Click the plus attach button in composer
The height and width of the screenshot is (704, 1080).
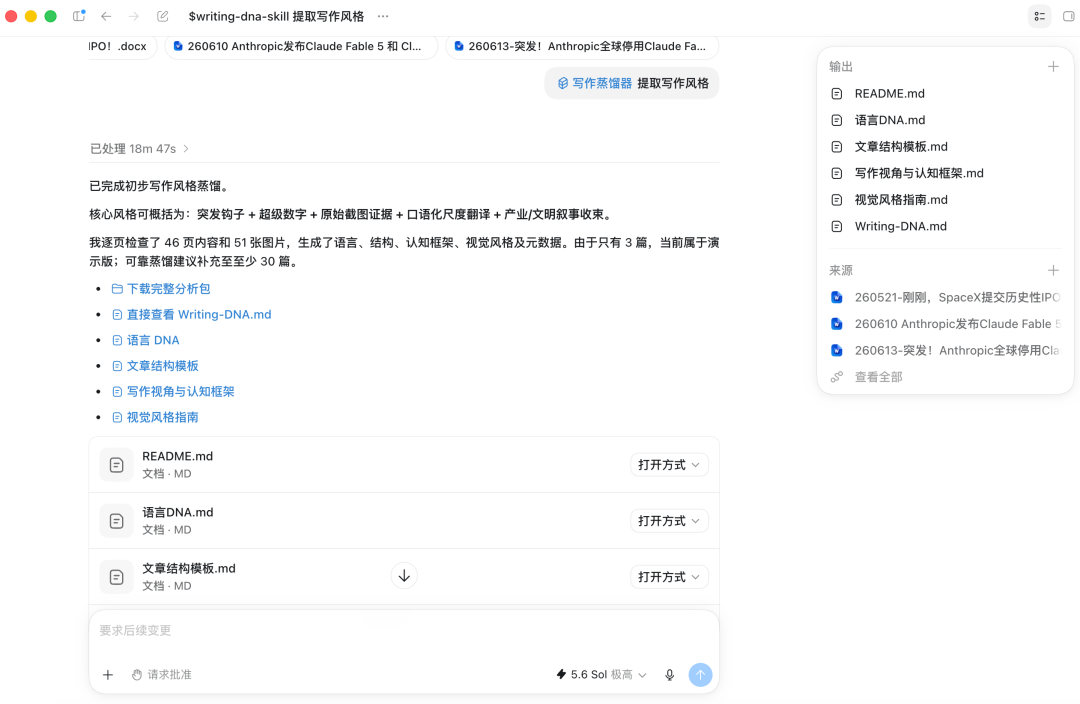point(107,675)
